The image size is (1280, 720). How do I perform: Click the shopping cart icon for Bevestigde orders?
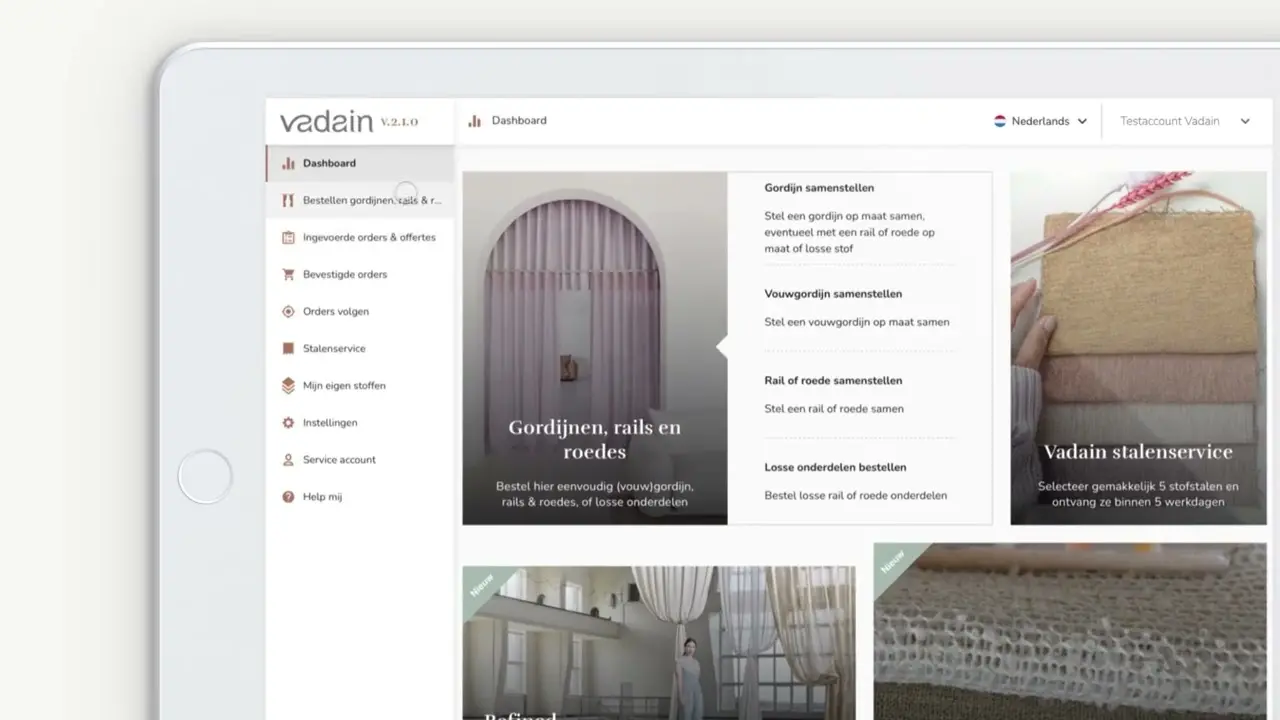288,275
